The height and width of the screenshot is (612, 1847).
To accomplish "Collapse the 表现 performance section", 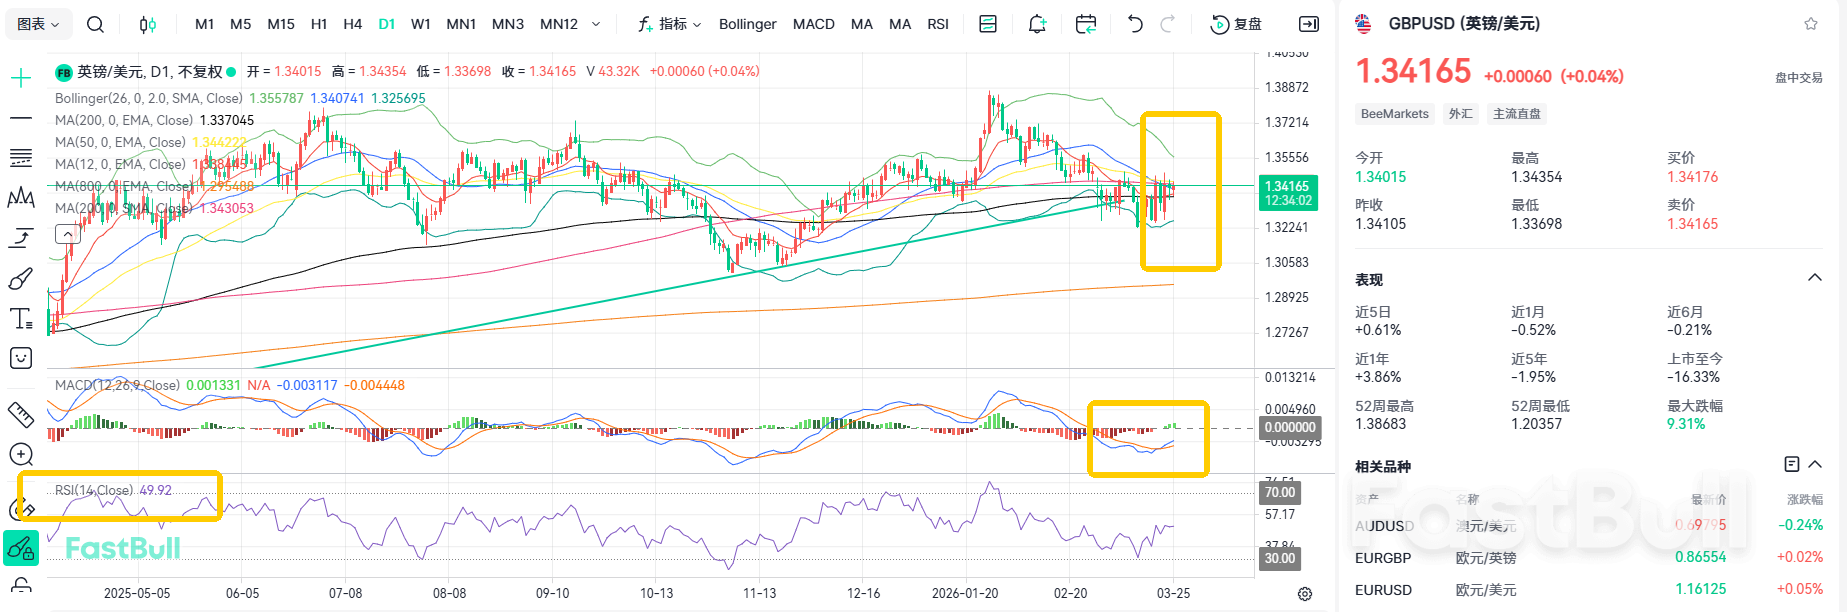I will [1815, 278].
